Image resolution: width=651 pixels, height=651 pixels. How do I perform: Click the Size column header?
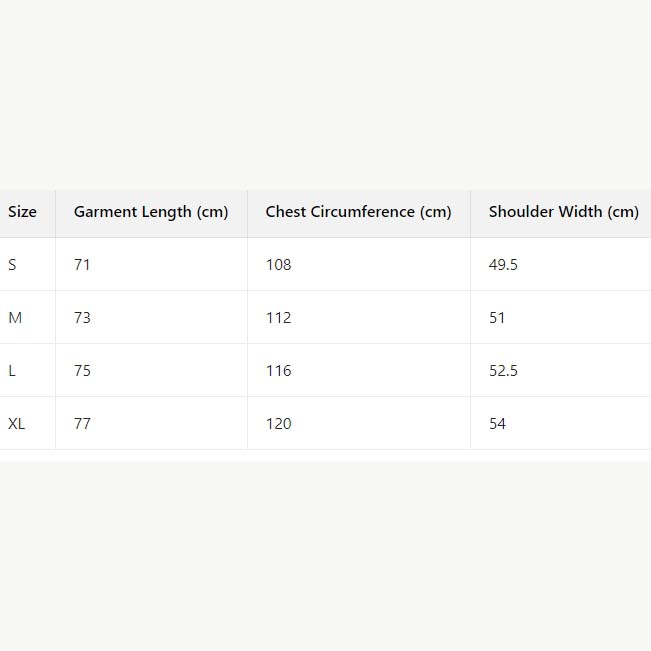22,212
